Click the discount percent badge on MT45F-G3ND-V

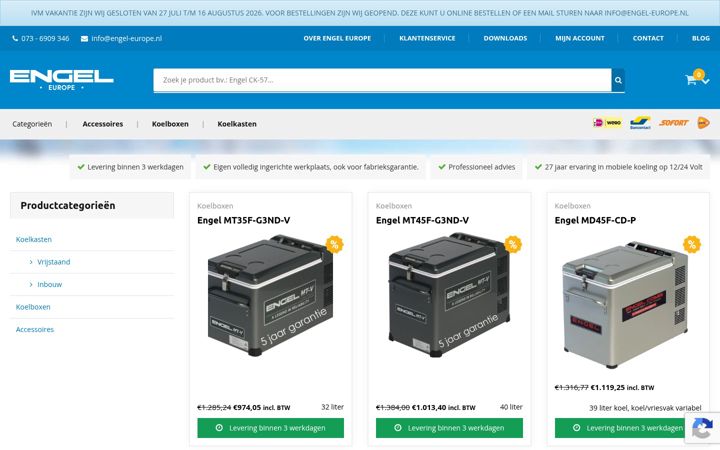[513, 244]
